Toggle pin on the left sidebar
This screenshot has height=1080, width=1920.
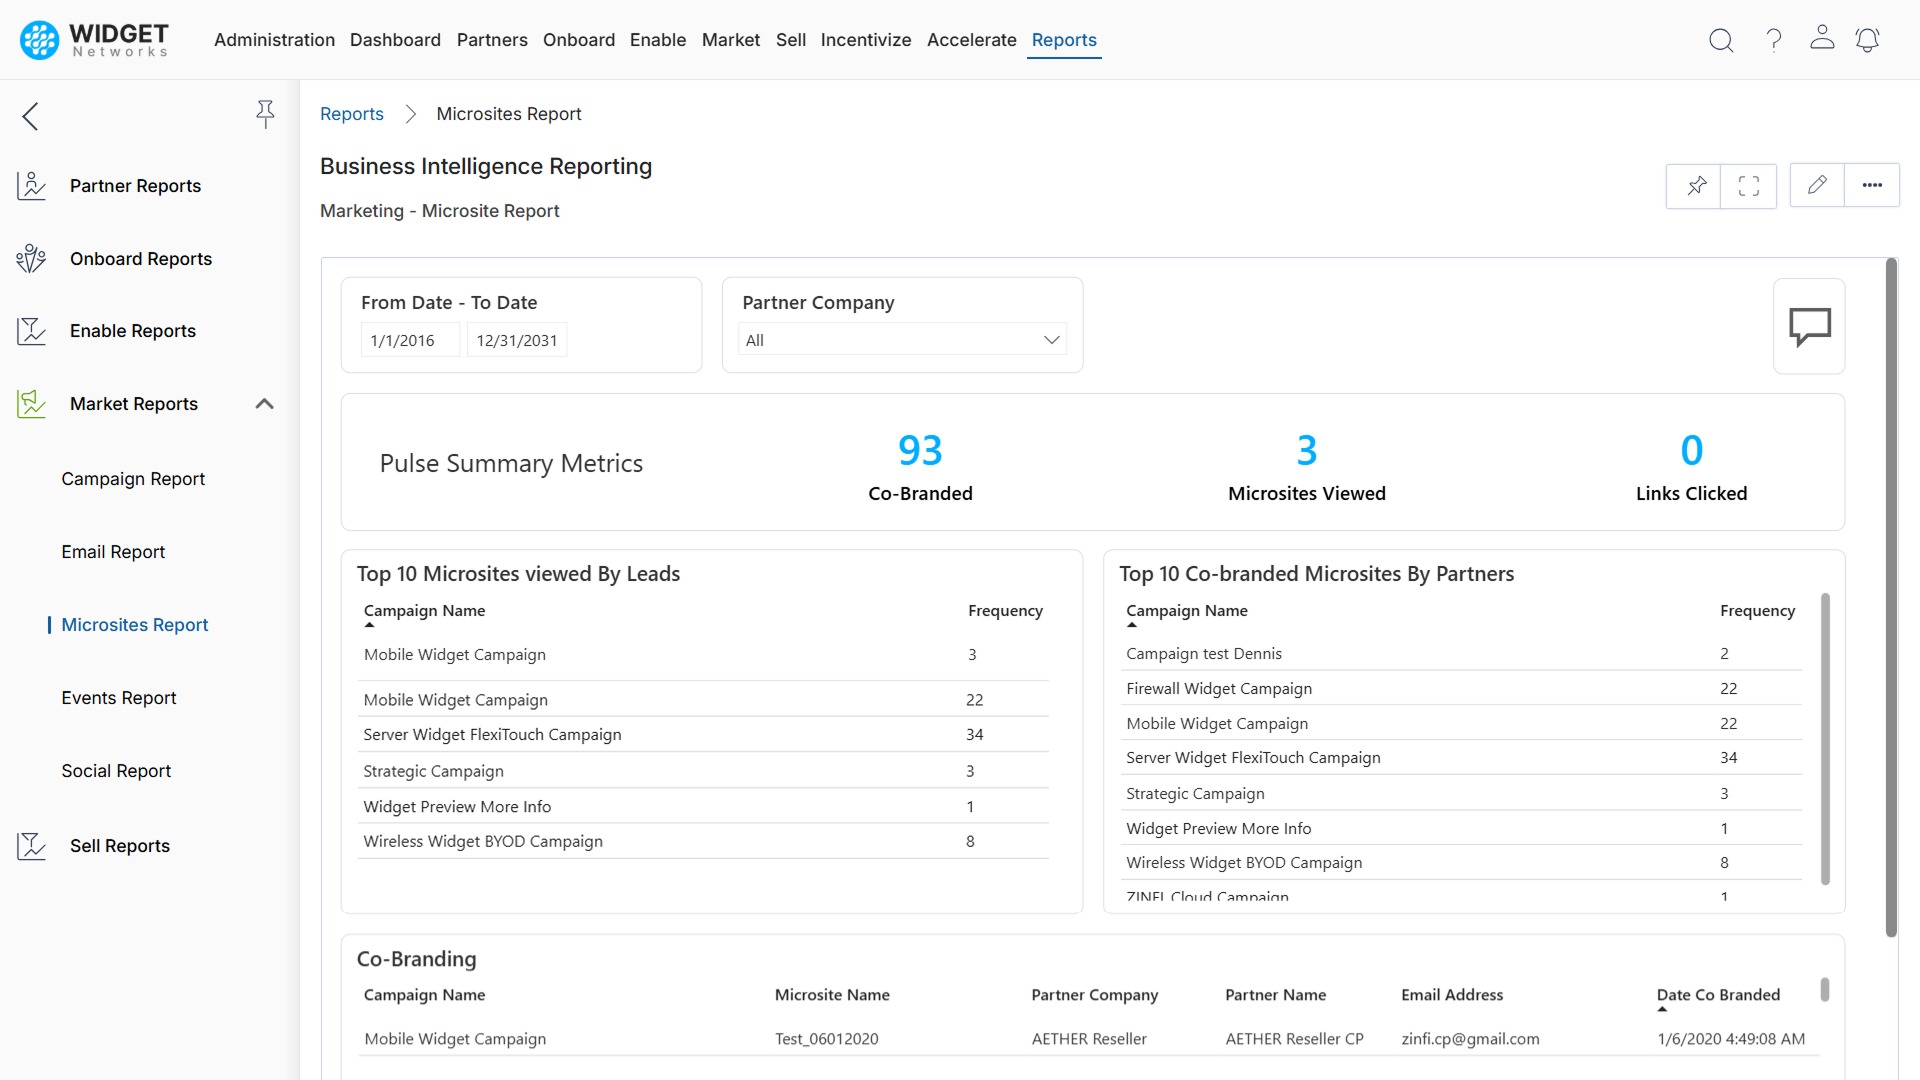click(266, 114)
